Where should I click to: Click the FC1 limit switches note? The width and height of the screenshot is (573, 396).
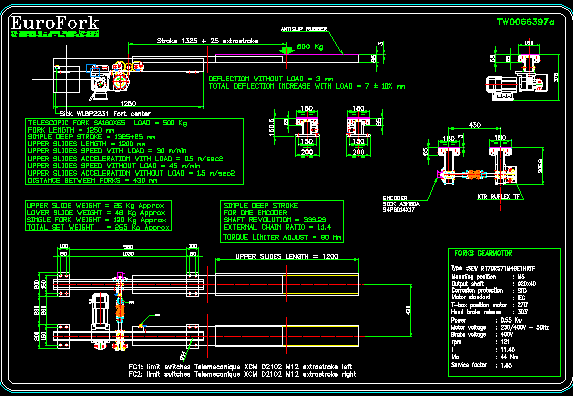(x=240, y=366)
